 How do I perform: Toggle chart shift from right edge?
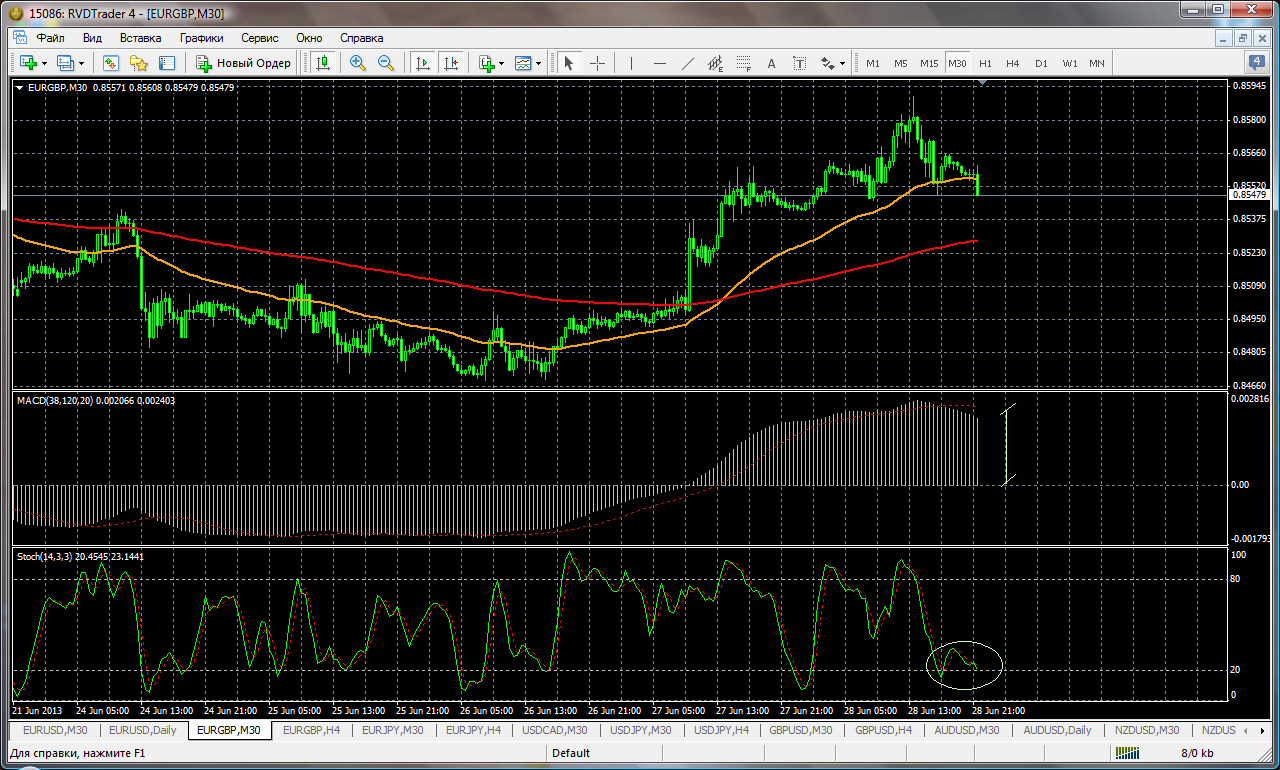tap(452, 63)
